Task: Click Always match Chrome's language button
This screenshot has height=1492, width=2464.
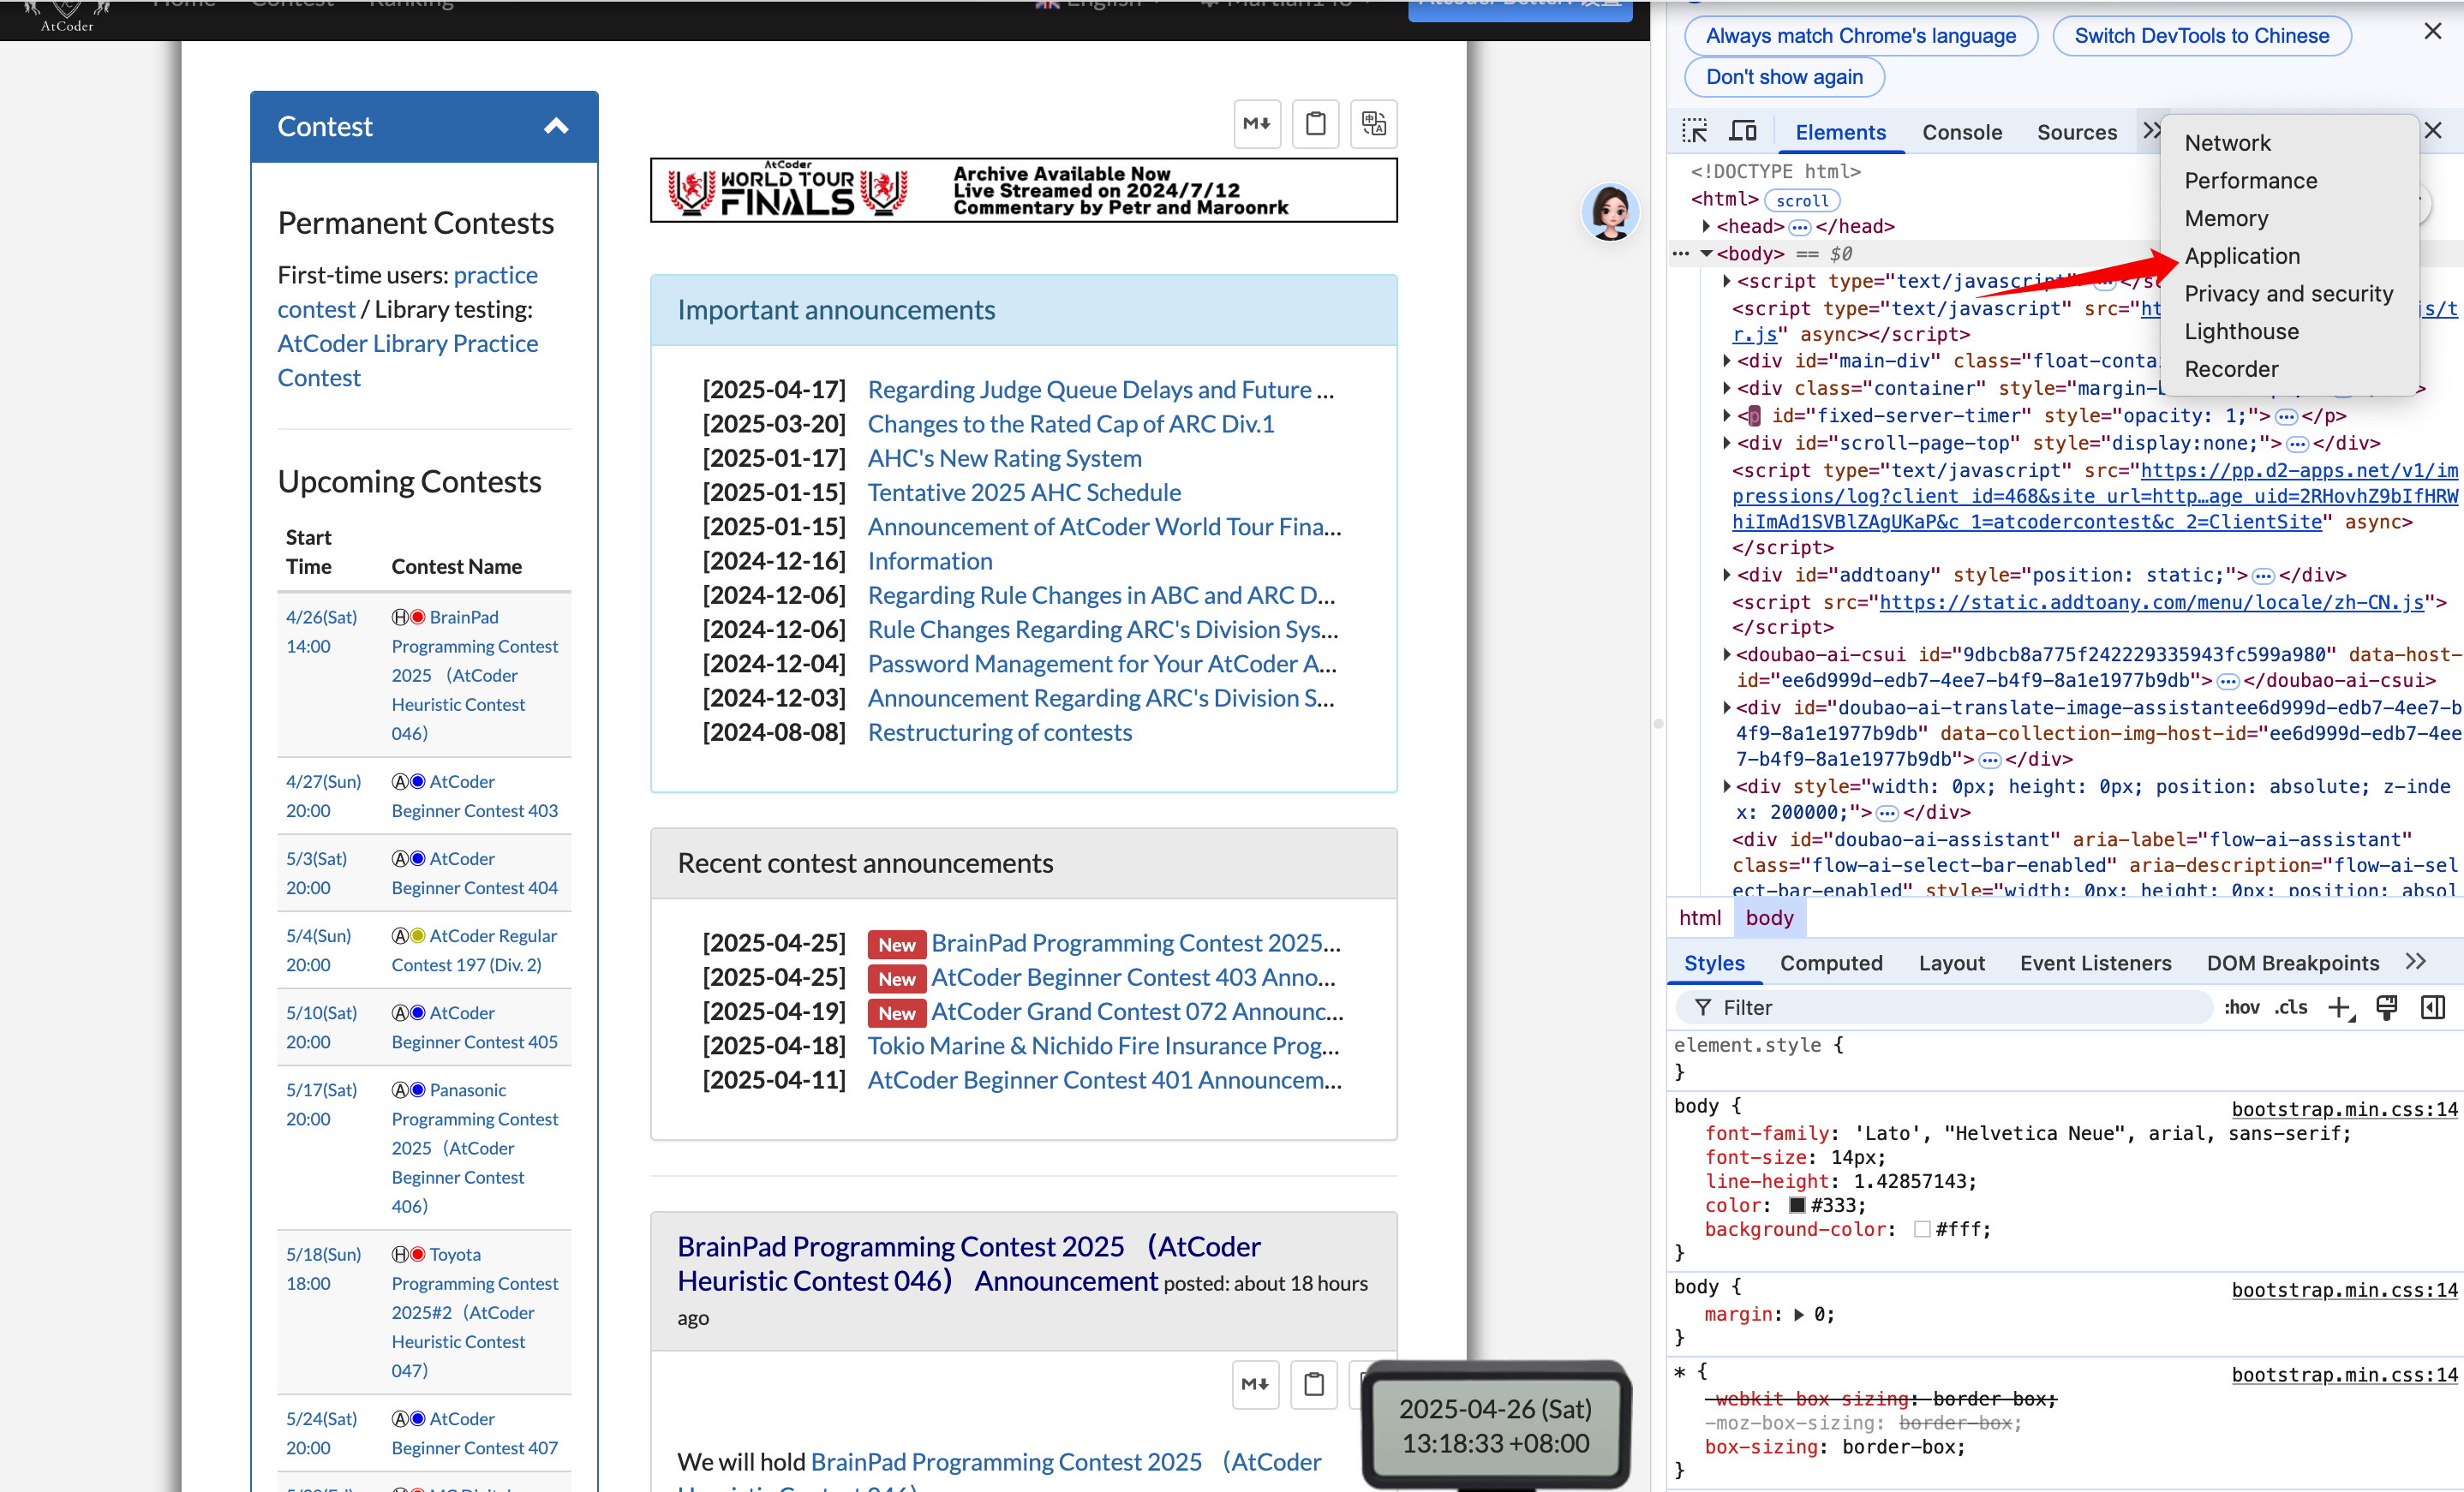Action: [1860, 36]
